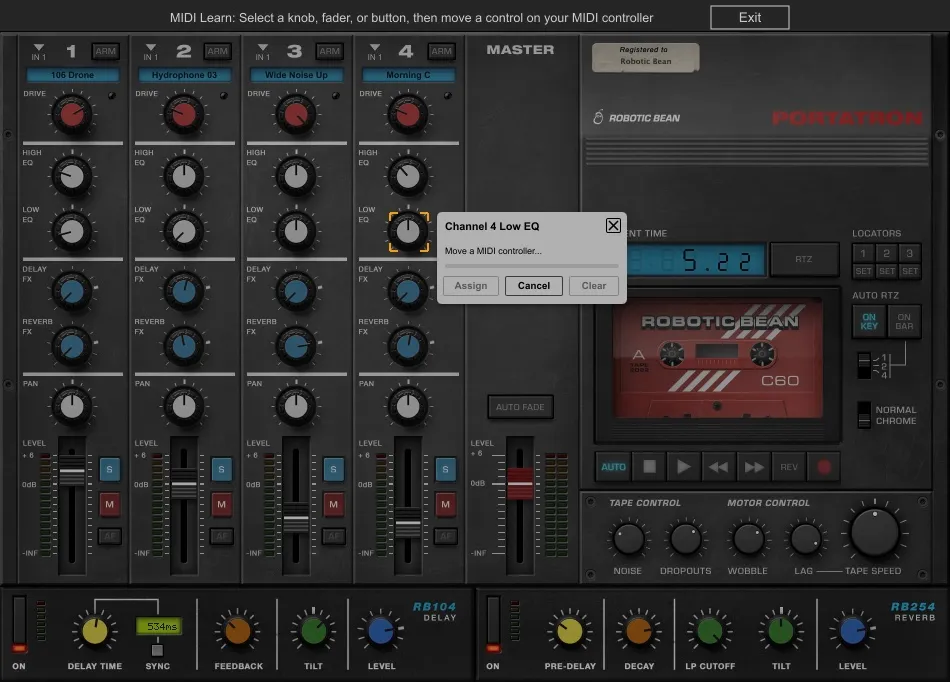Click the Fast Forward transport button
Image resolution: width=950 pixels, height=682 pixels.
click(x=754, y=467)
